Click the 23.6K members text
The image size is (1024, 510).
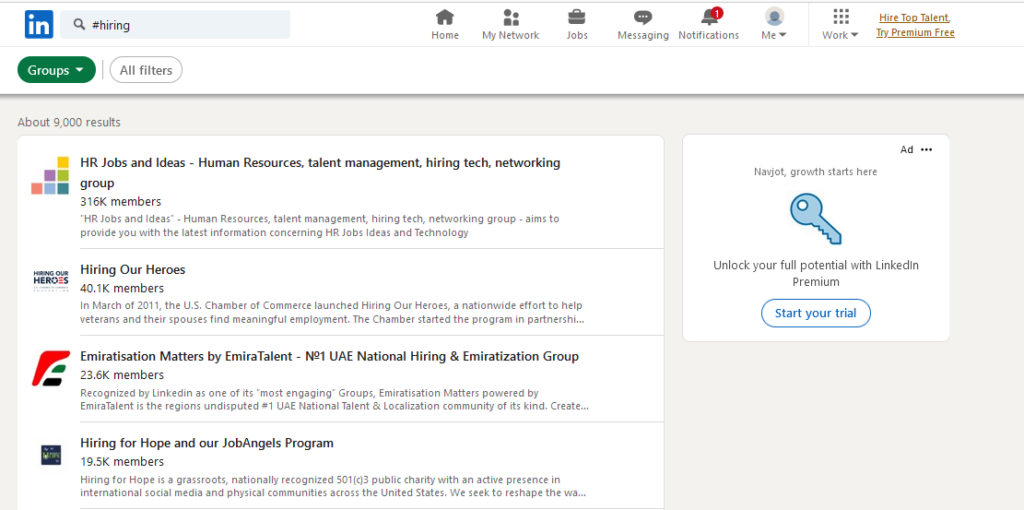click(x=122, y=375)
